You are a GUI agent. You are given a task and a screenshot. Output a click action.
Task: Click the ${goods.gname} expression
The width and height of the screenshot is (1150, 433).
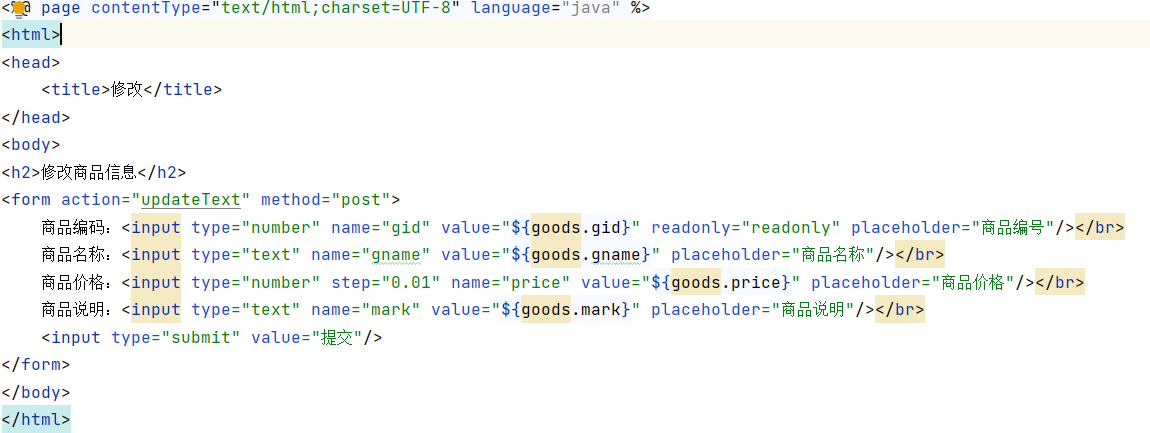pyautogui.click(x=582, y=255)
